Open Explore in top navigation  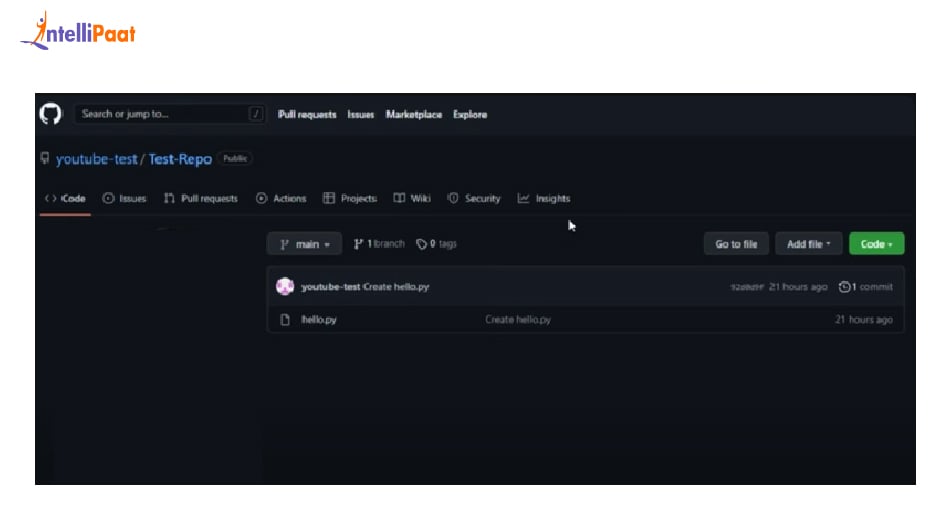point(470,114)
